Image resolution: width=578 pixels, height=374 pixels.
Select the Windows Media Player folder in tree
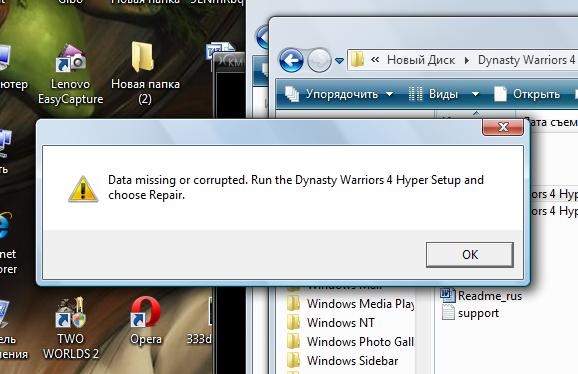pos(350,304)
